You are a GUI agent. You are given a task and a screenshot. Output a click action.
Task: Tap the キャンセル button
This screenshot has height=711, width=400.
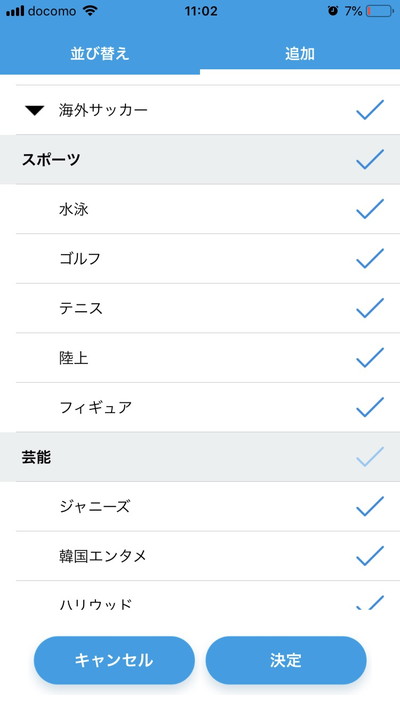pyautogui.click(x=114, y=660)
